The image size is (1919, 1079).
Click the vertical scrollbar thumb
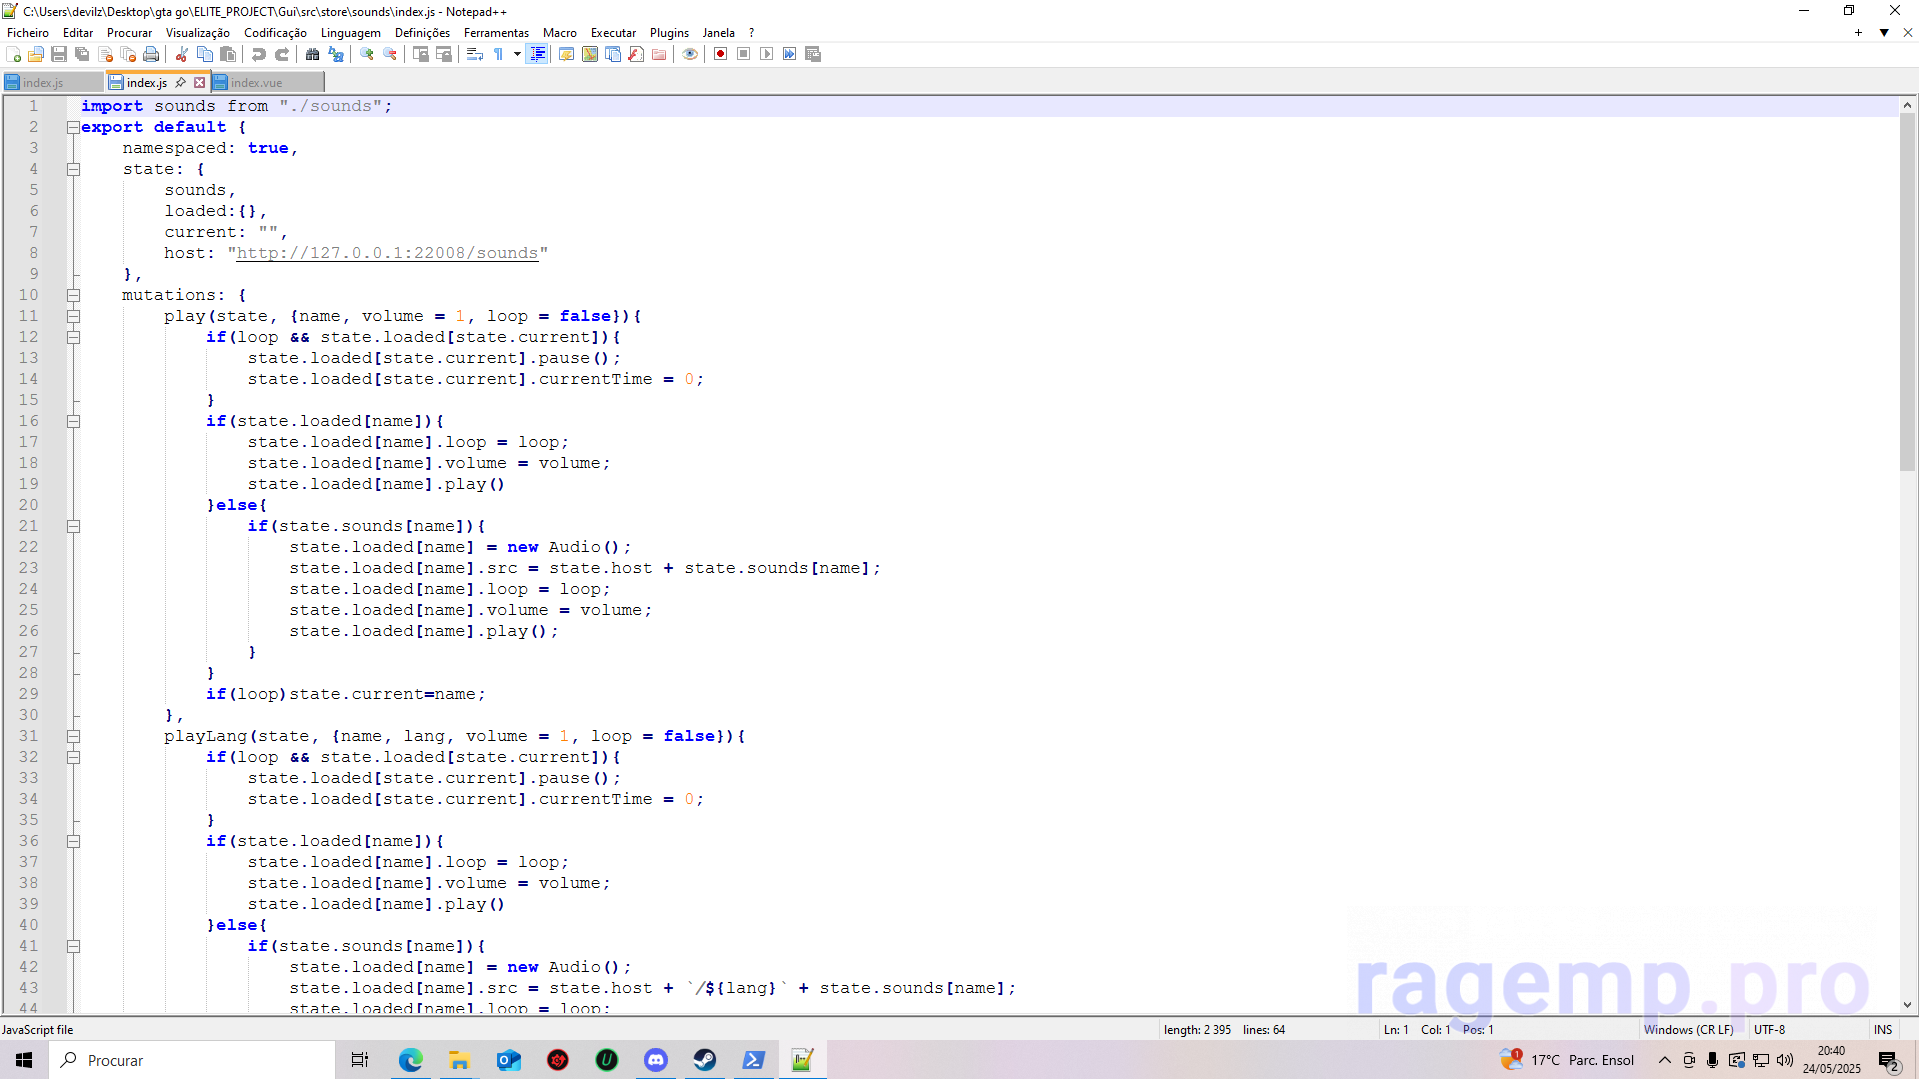click(1907, 290)
